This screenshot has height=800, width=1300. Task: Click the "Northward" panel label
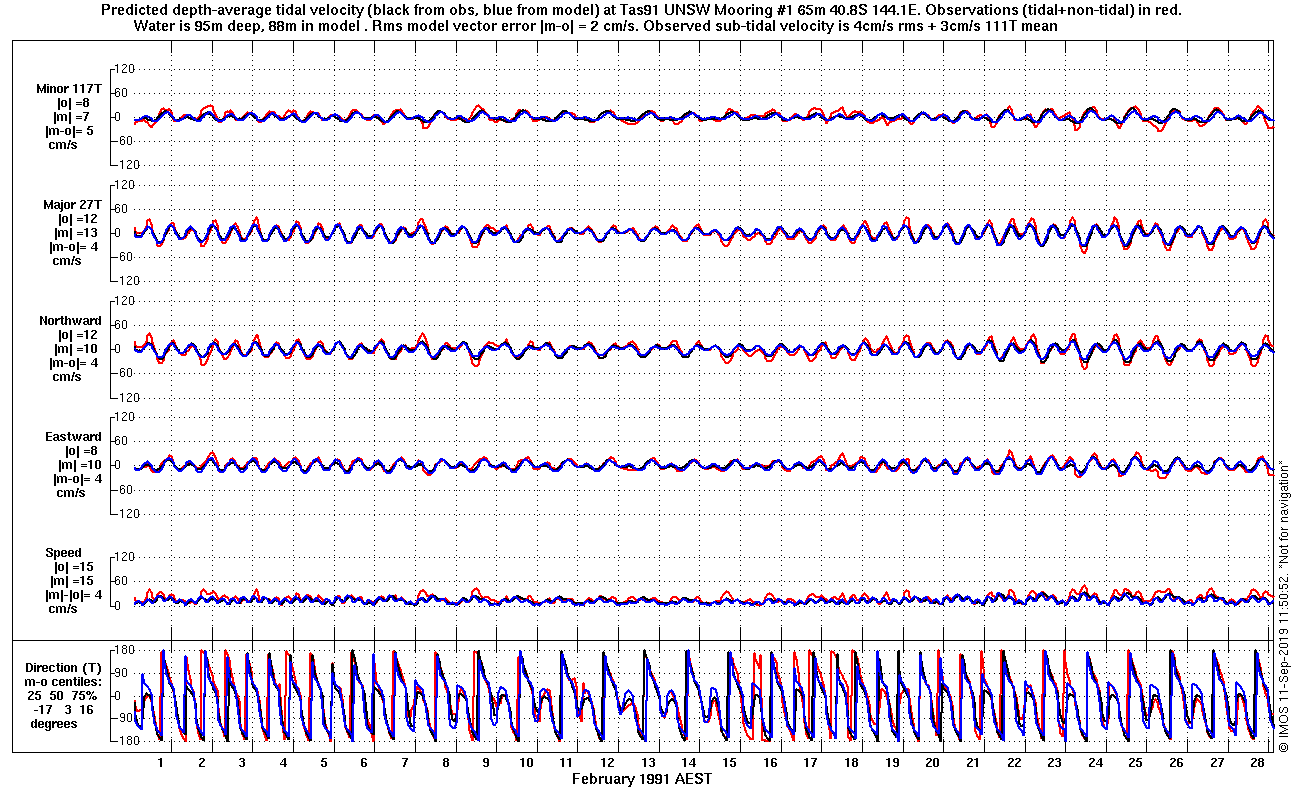(70, 321)
